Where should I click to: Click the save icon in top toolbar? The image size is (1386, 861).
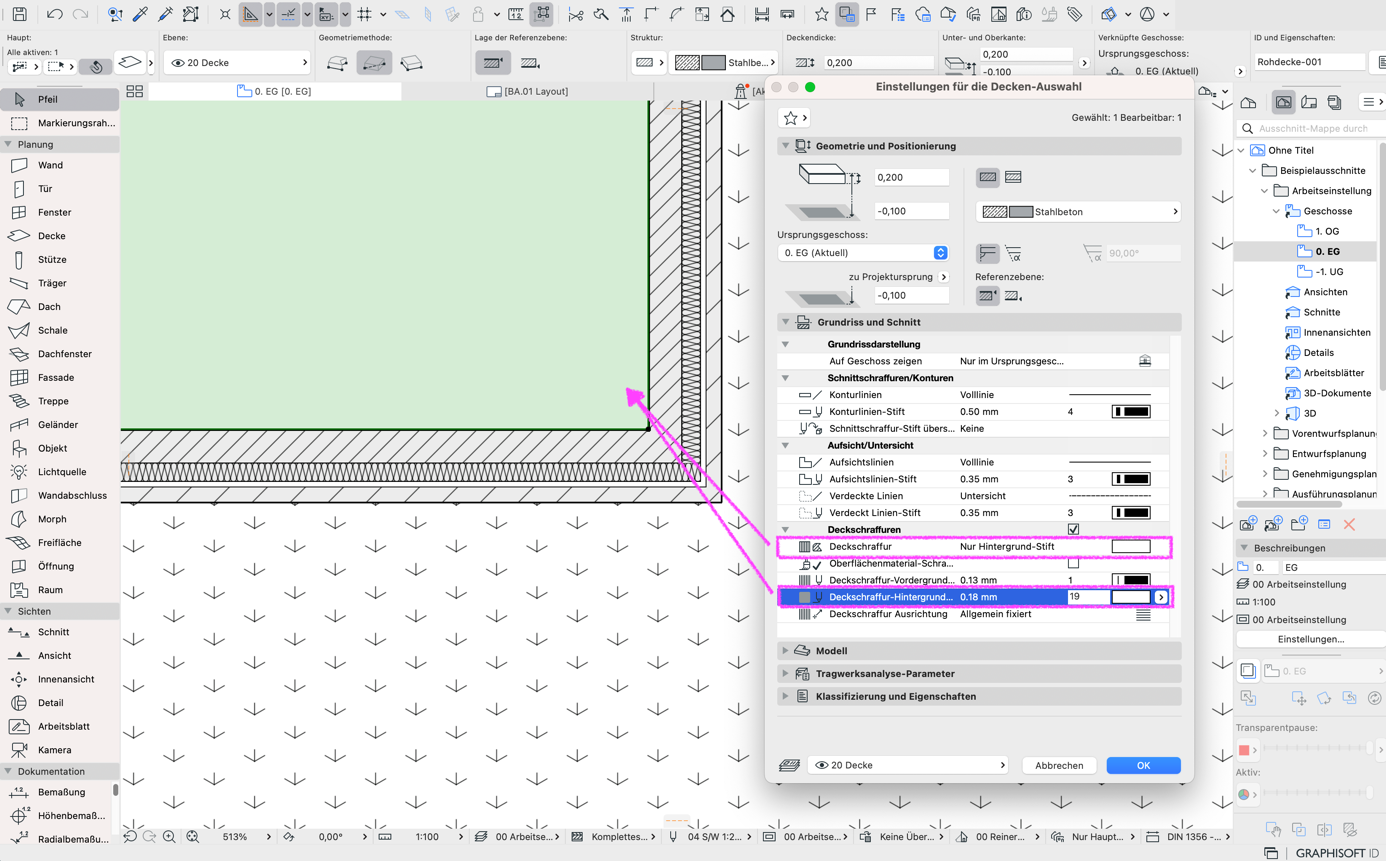[19, 14]
